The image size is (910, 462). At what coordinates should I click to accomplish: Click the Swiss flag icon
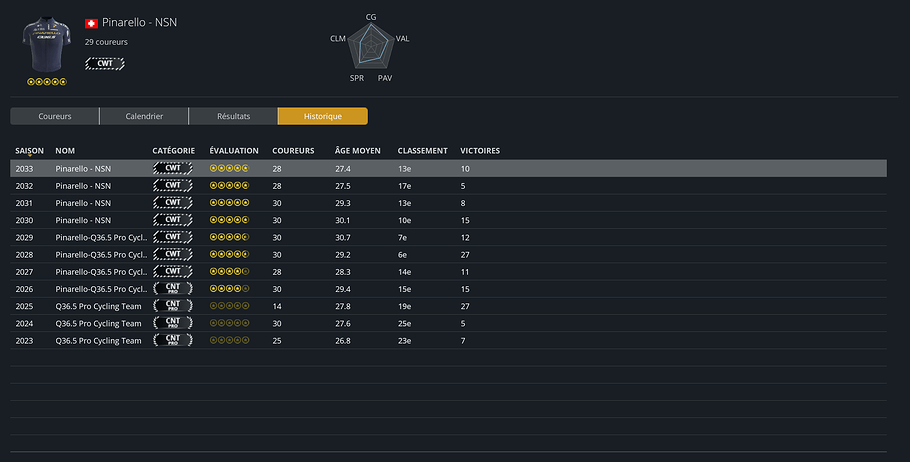click(91, 23)
